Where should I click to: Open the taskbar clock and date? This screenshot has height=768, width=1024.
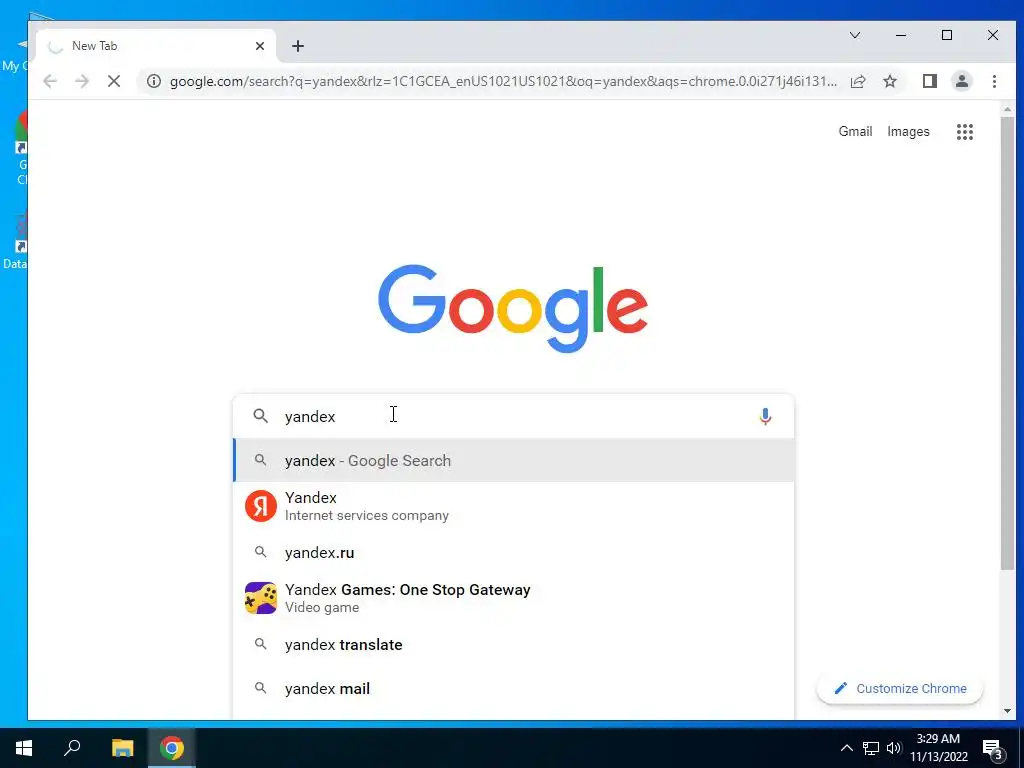(938, 748)
